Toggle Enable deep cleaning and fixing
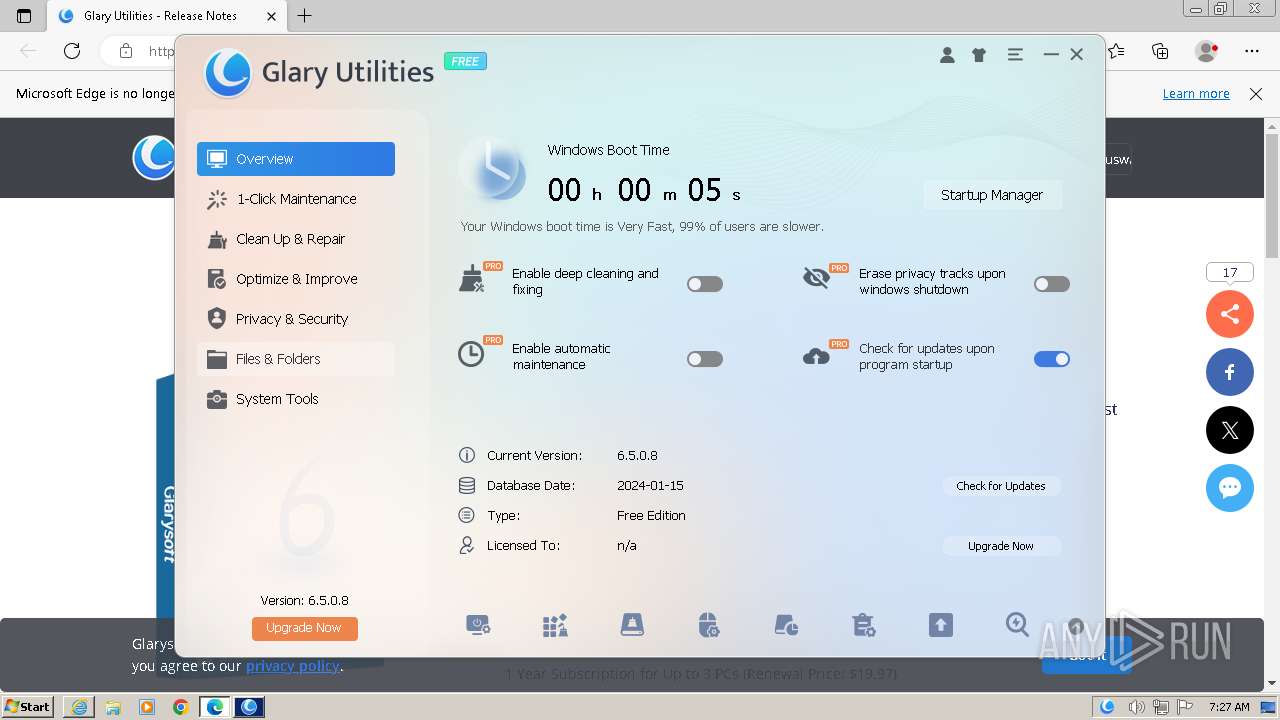1280x720 pixels. (705, 284)
